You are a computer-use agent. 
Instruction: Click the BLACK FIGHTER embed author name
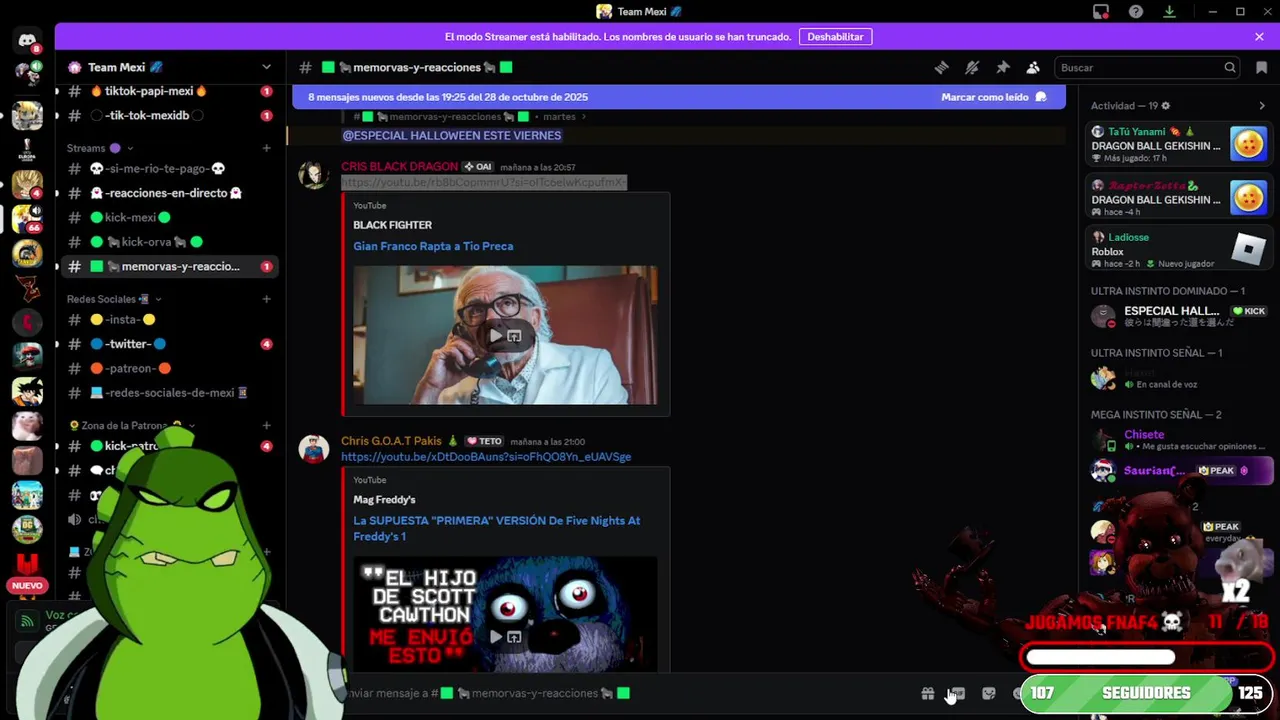pyautogui.click(x=393, y=225)
